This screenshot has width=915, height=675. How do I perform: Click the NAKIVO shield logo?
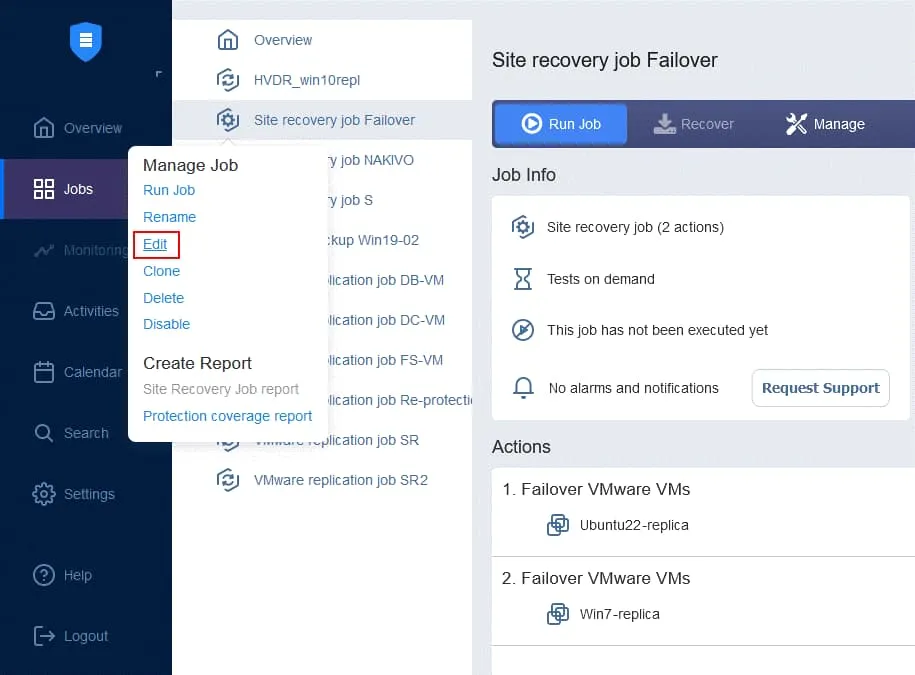(85, 42)
